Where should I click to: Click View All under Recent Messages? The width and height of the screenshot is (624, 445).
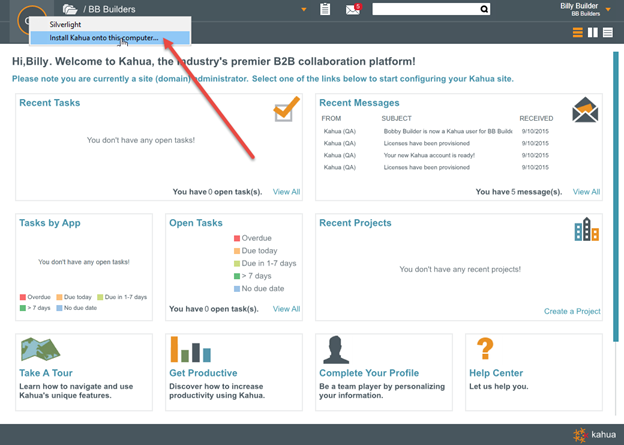586,192
